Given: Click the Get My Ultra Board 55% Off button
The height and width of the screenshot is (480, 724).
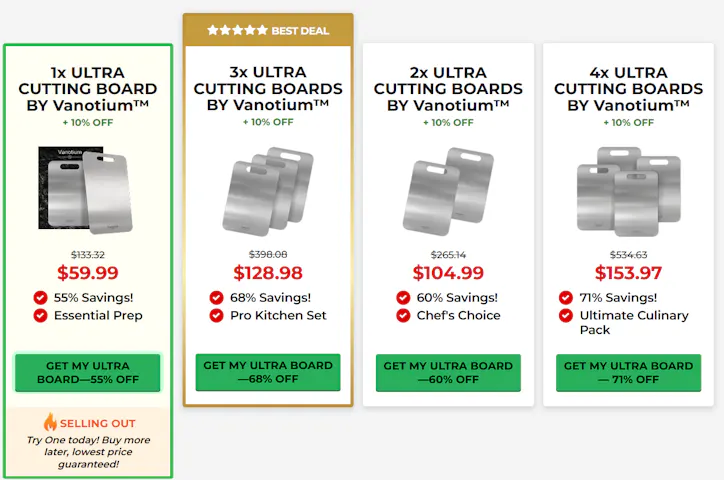Looking at the screenshot, I should click(x=87, y=372).
